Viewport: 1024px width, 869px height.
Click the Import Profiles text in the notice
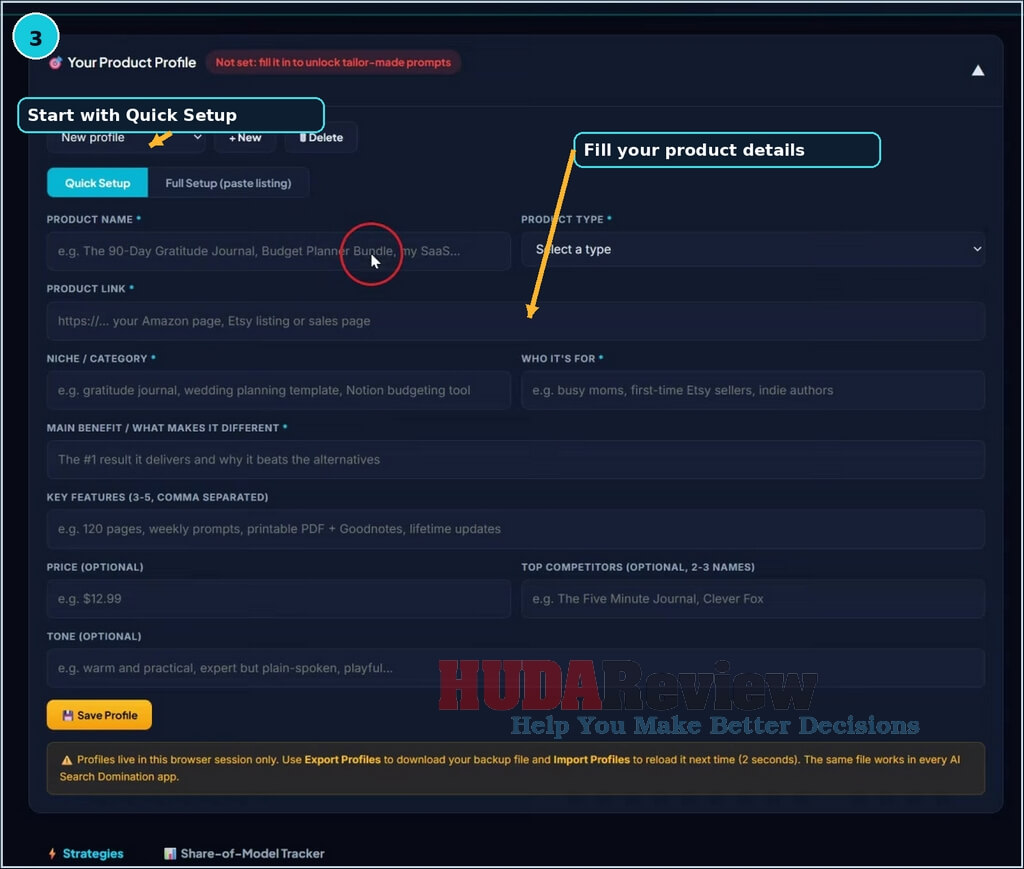(x=592, y=759)
